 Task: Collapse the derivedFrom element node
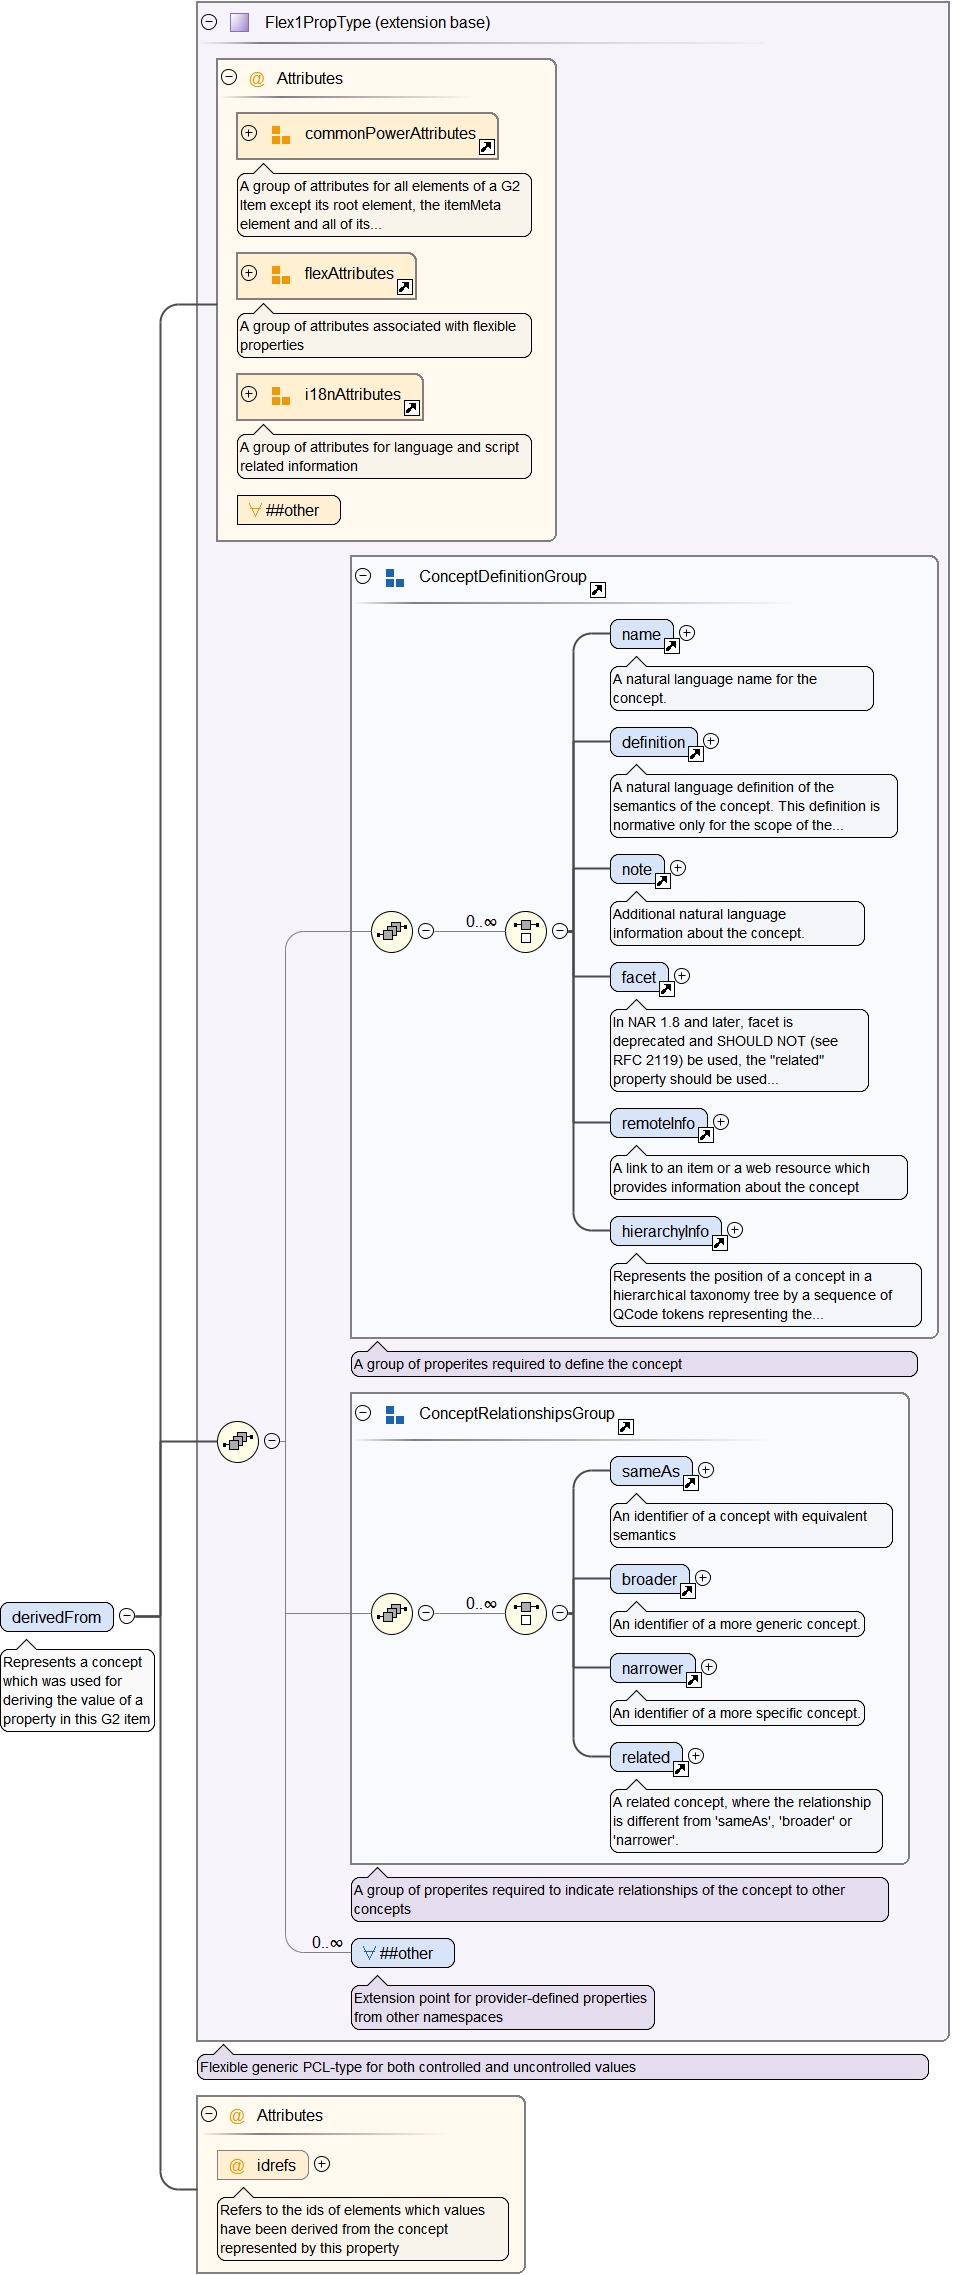point(127,1616)
